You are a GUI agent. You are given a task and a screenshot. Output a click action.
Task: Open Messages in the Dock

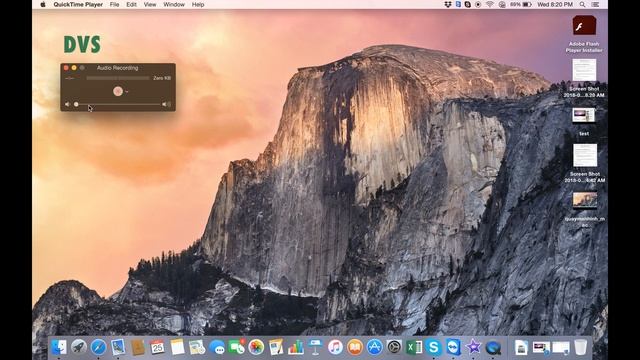tap(217, 347)
